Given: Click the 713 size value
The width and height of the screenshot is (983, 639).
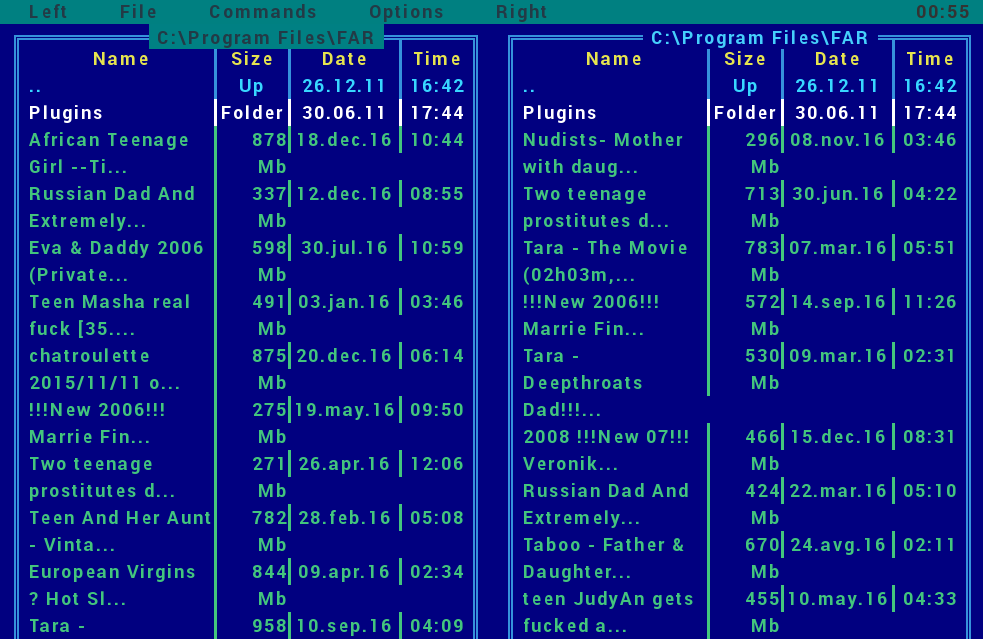Looking at the screenshot, I should pyautogui.click(x=762, y=194).
